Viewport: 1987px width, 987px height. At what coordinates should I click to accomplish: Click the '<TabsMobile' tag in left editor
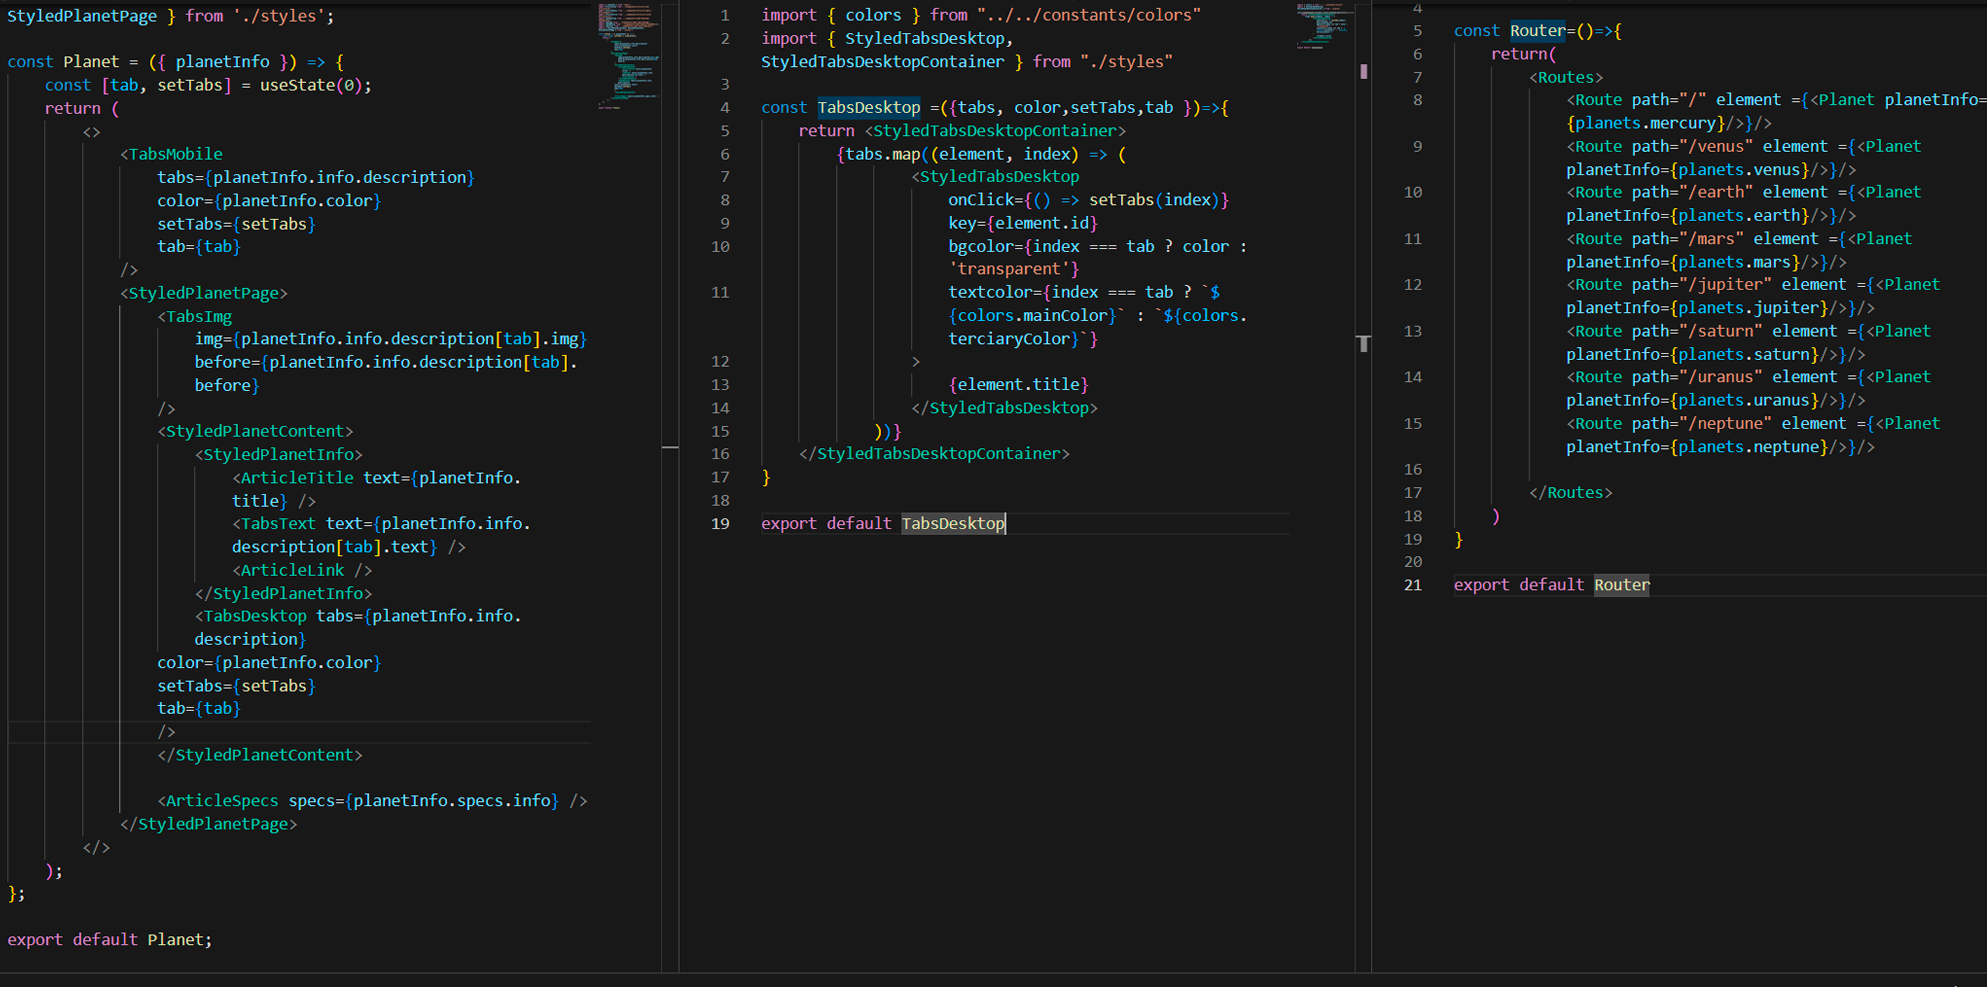[x=171, y=154]
